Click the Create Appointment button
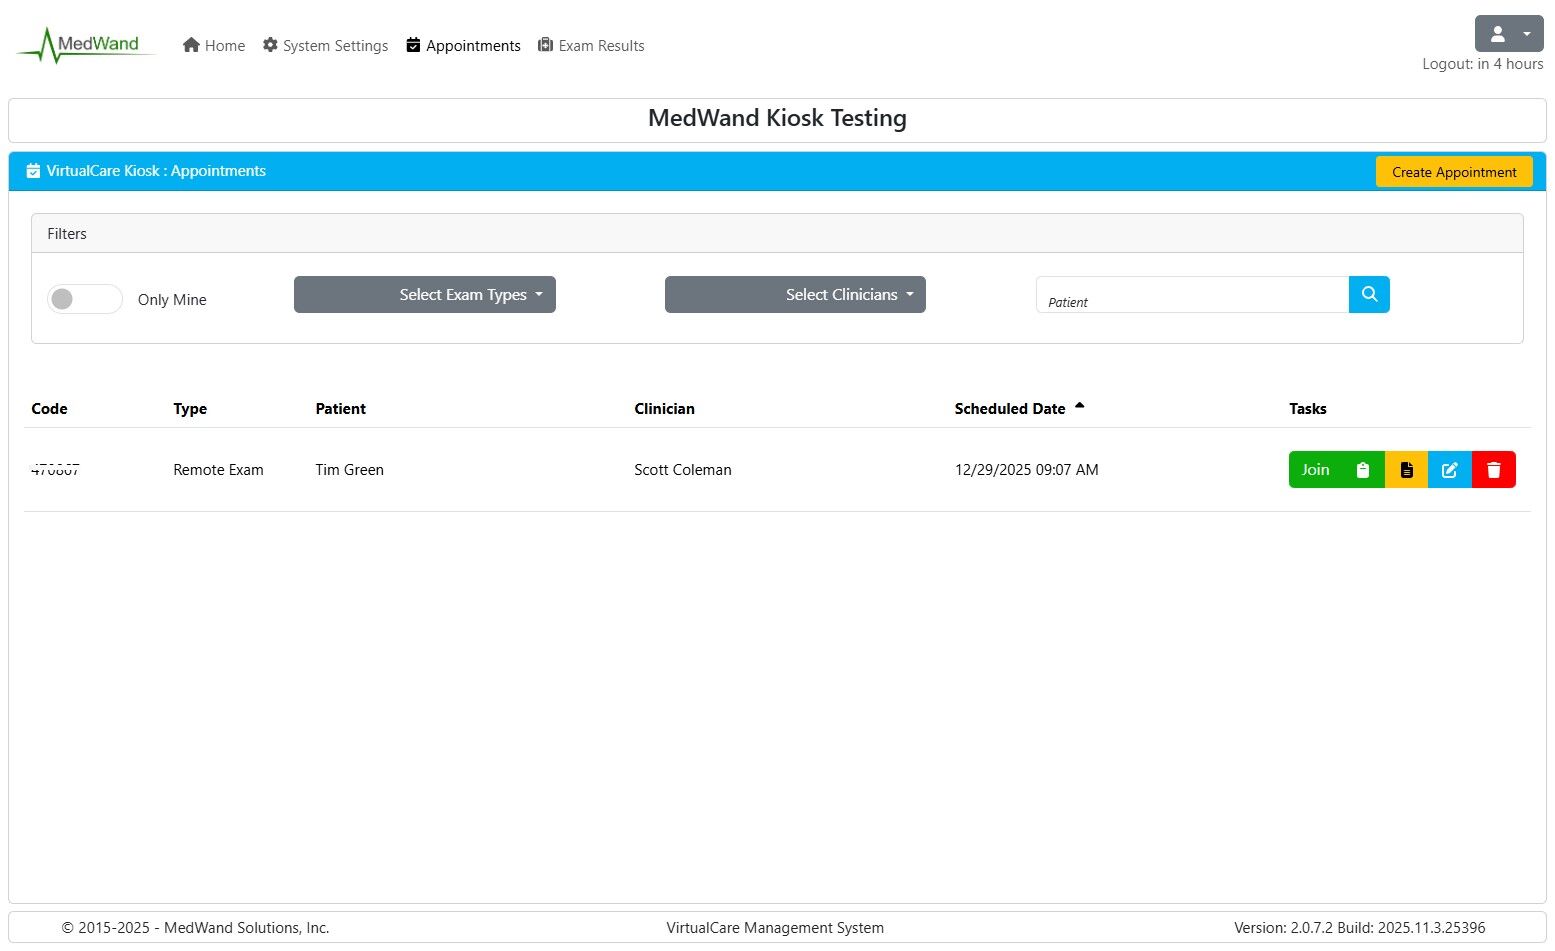Screen dimensions: 1555x951 pos(1453,172)
